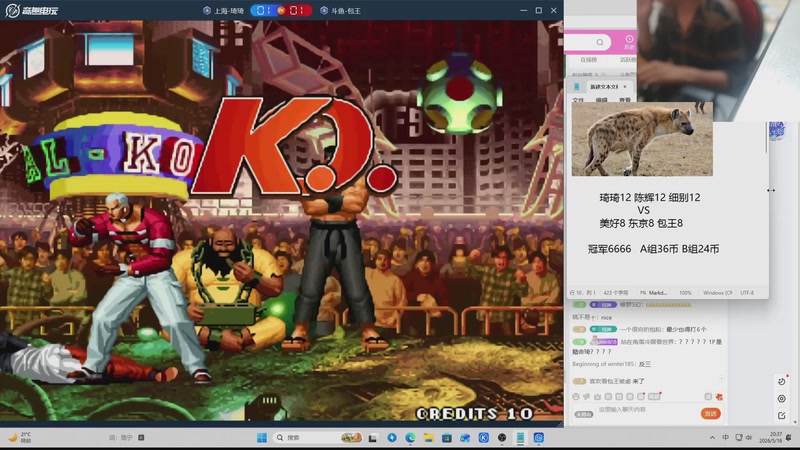Open Task View on the taskbar
The height and width of the screenshot is (450, 800).
pos(373,438)
